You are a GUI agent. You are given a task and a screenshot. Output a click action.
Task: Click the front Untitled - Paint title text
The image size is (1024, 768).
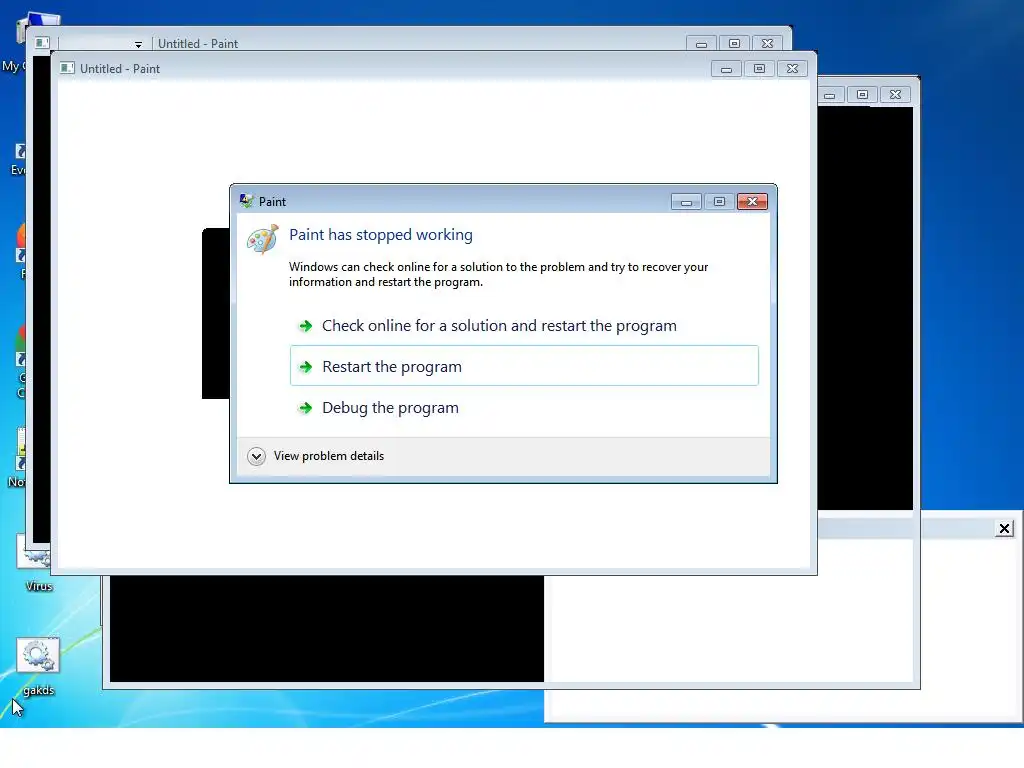[120, 69]
